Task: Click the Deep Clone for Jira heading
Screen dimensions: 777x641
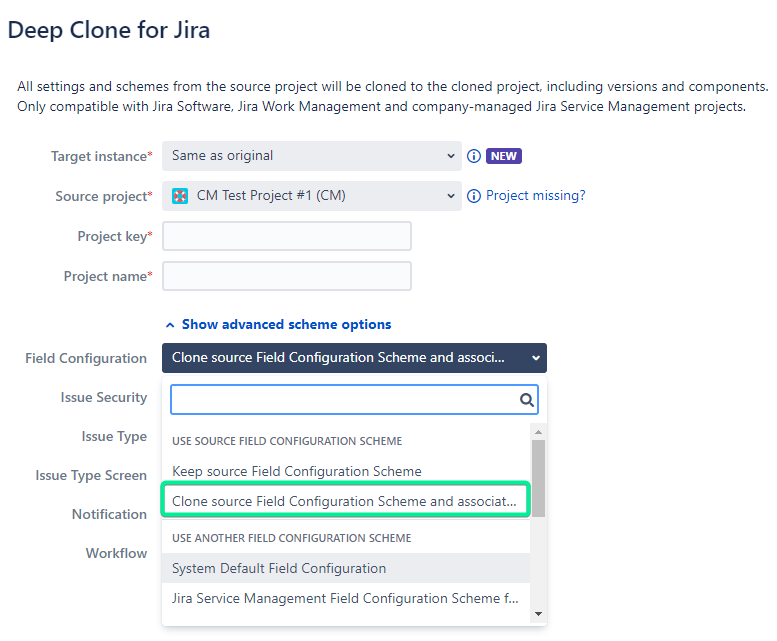Action: (x=109, y=30)
